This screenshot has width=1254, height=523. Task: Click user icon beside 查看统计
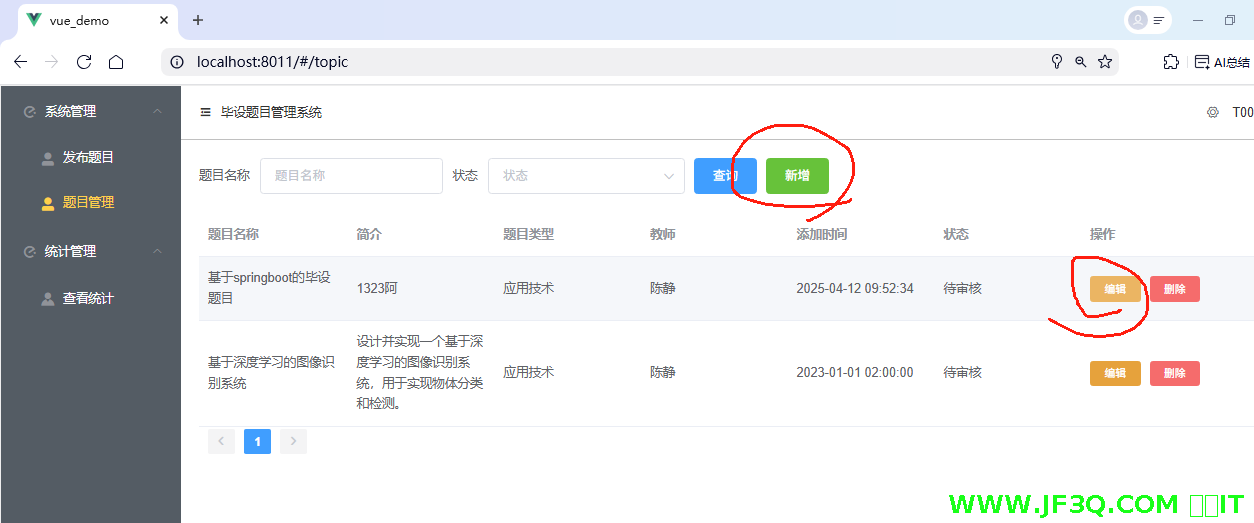click(x=47, y=299)
